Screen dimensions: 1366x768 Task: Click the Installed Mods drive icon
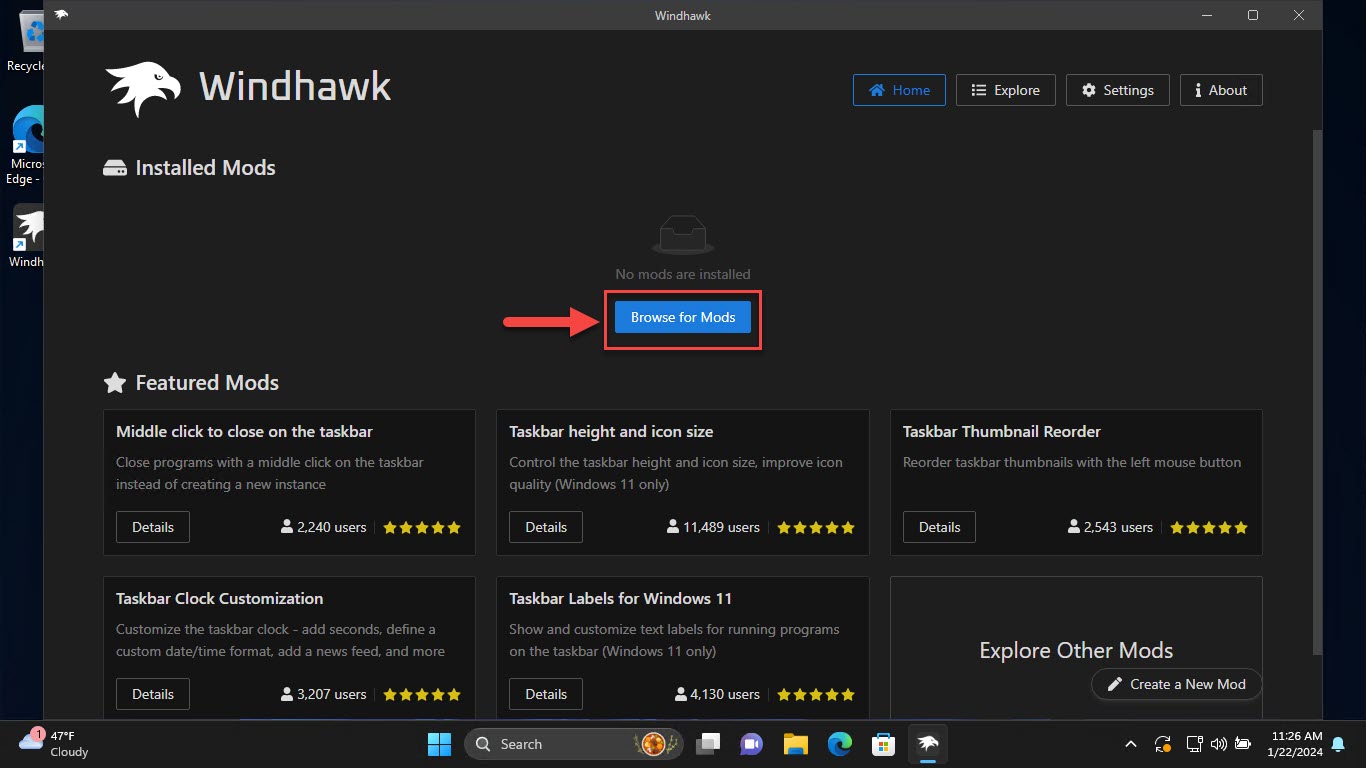(x=115, y=168)
